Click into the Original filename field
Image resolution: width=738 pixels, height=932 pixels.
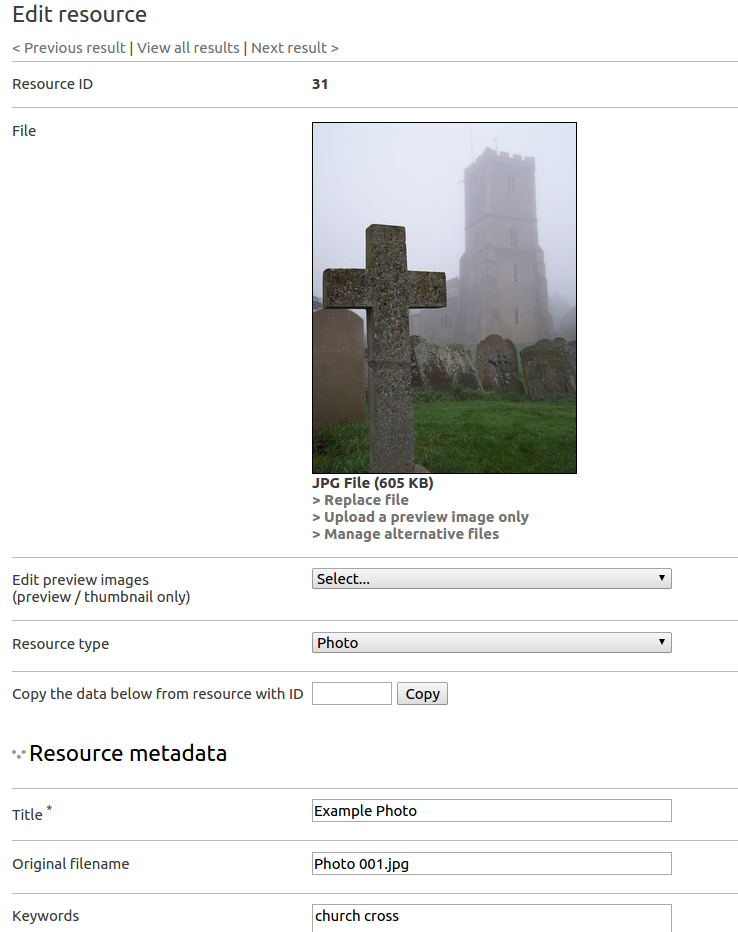[x=491, y=864]
